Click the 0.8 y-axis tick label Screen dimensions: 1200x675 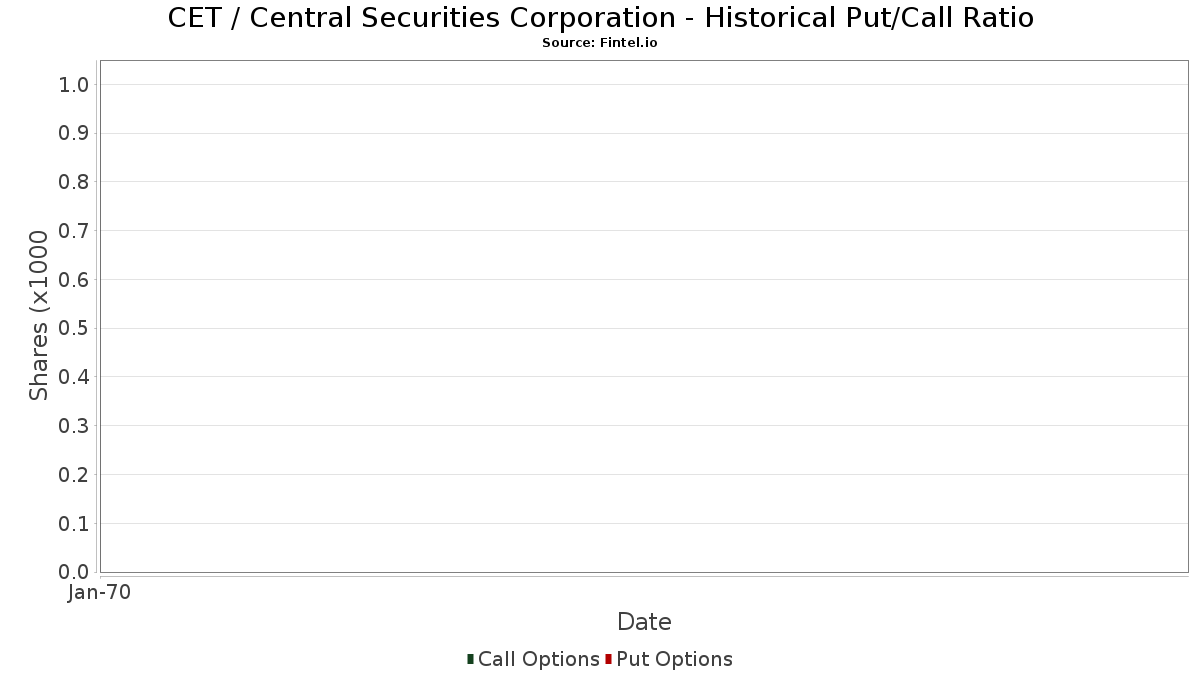pos(74,182)
